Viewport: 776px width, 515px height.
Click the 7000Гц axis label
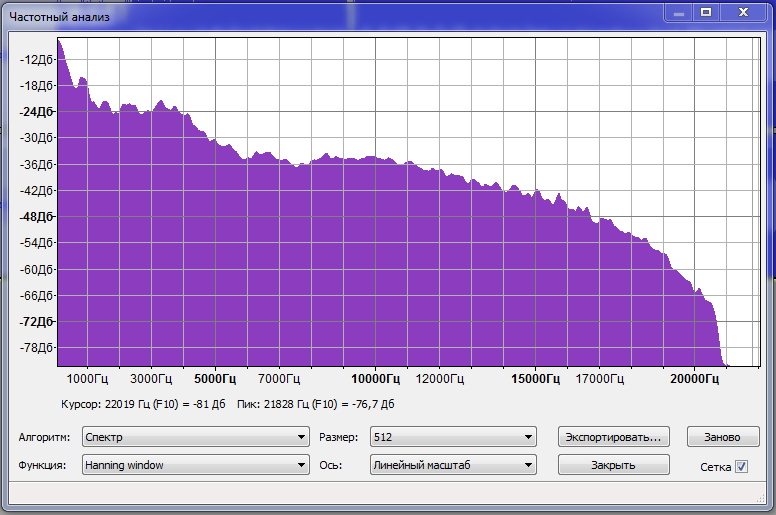click(x=279, y=379)
